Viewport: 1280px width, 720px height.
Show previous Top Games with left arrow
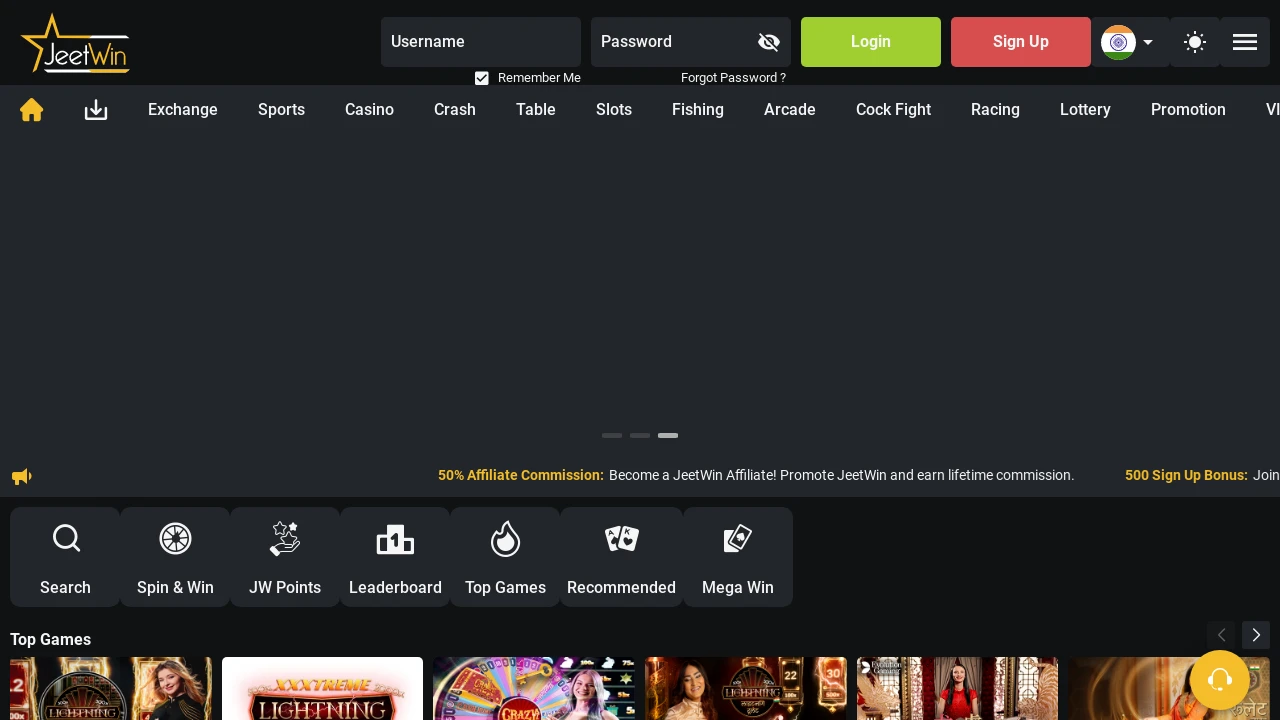click(x=1221, y=635)
